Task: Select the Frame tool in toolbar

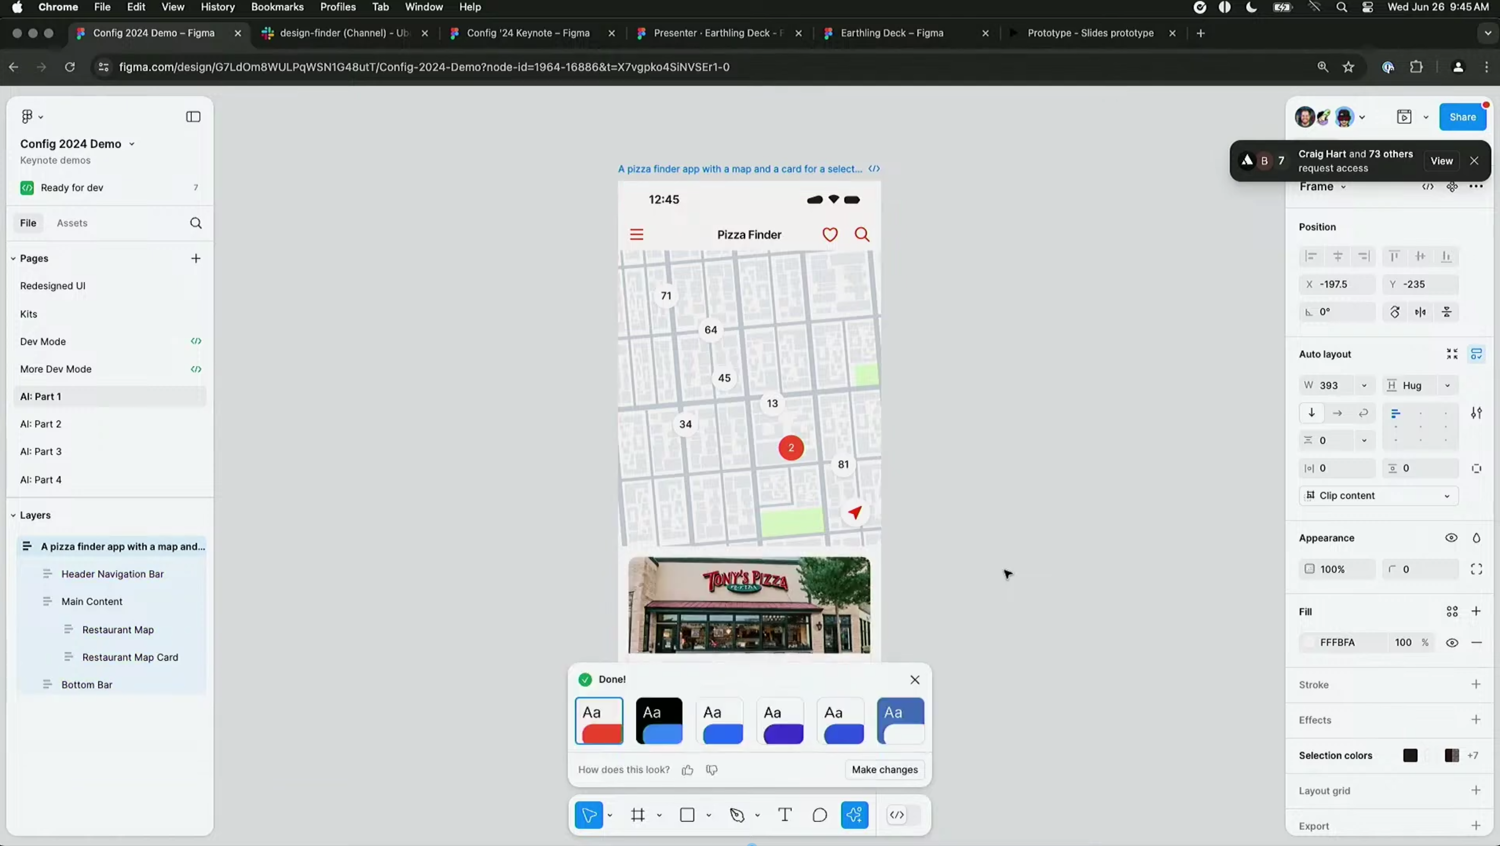Action: point(638,815)
